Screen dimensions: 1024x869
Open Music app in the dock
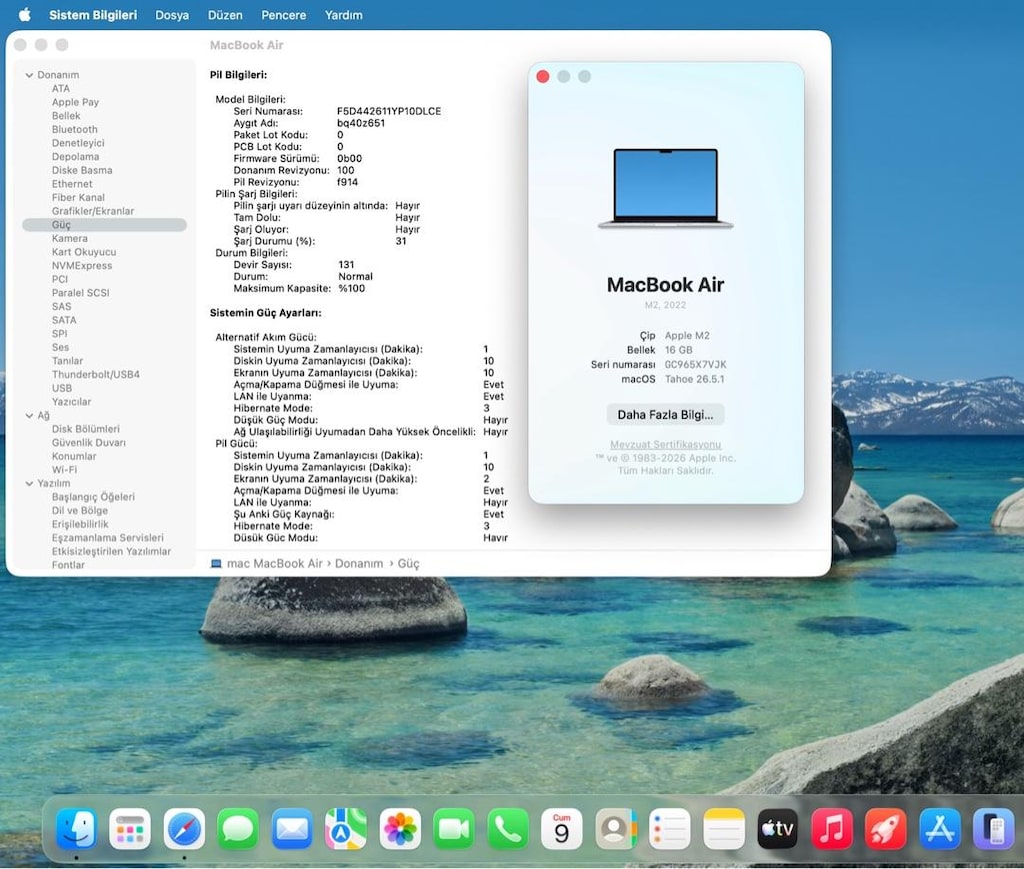[x=832, y=829]
